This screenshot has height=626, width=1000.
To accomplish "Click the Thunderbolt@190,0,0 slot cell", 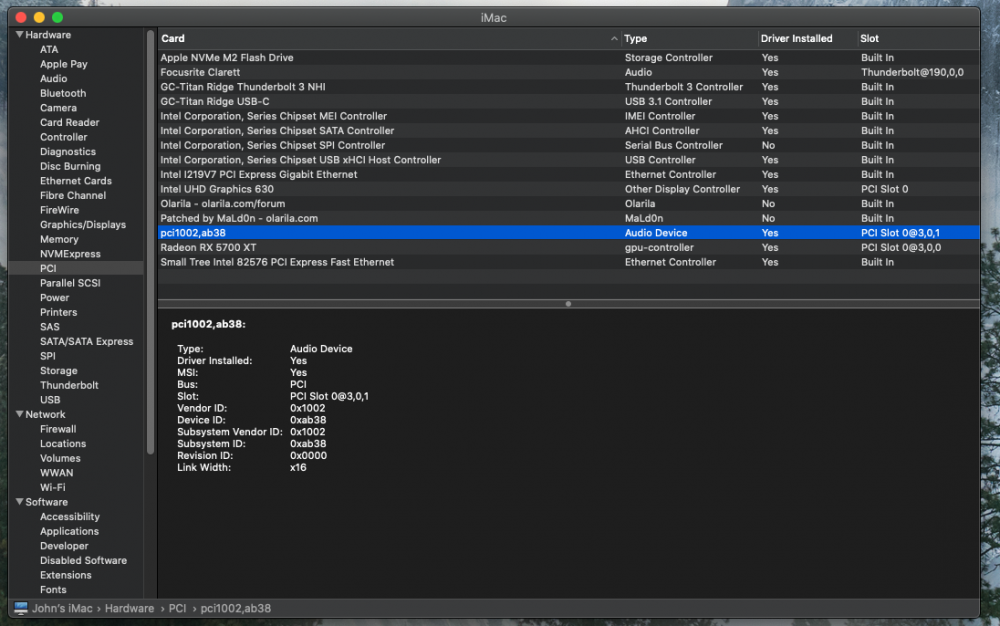I will point(912,72).
